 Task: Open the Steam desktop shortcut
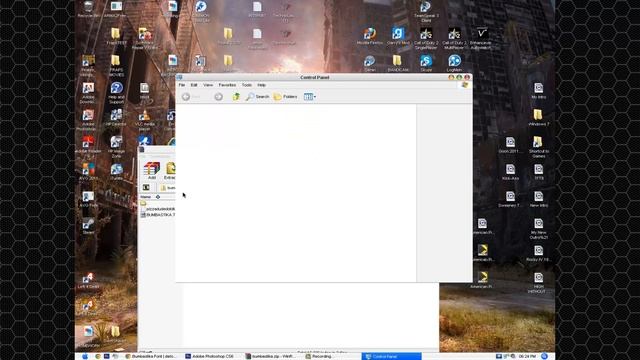click(88, 226)
